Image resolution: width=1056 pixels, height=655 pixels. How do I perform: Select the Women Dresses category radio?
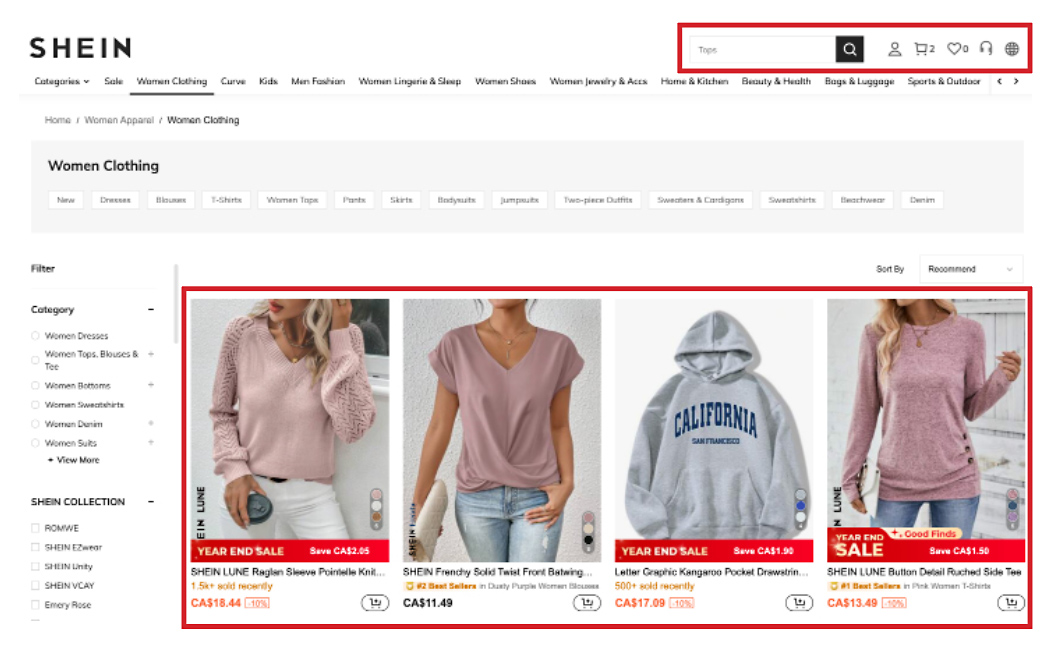(x=36, y=336)
